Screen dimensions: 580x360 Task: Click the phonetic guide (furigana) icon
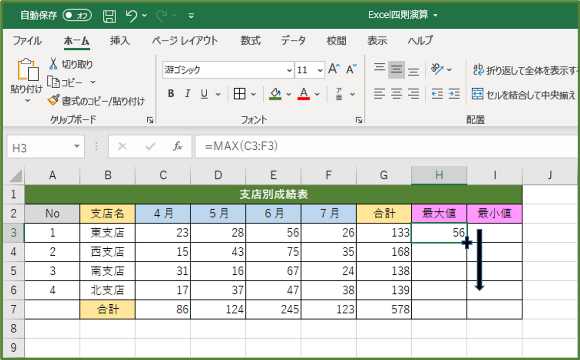tap(339, 94)
